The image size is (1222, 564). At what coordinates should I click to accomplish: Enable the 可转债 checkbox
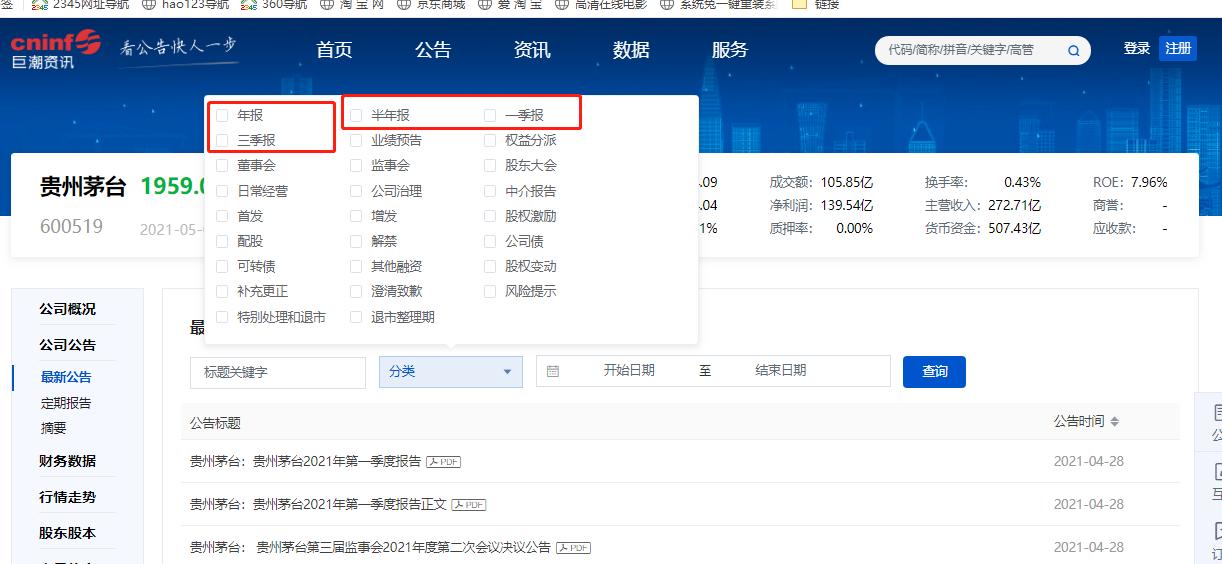(x=222, y=267)
